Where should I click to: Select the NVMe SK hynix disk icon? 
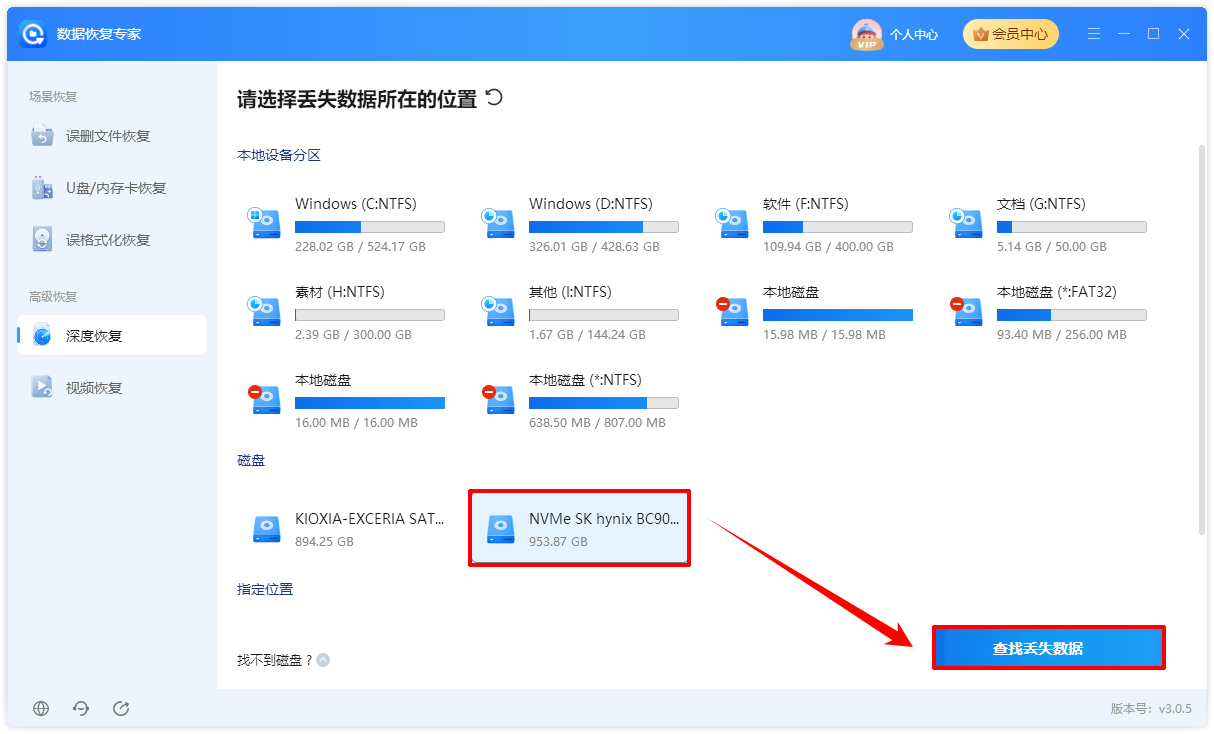point(501,529)
